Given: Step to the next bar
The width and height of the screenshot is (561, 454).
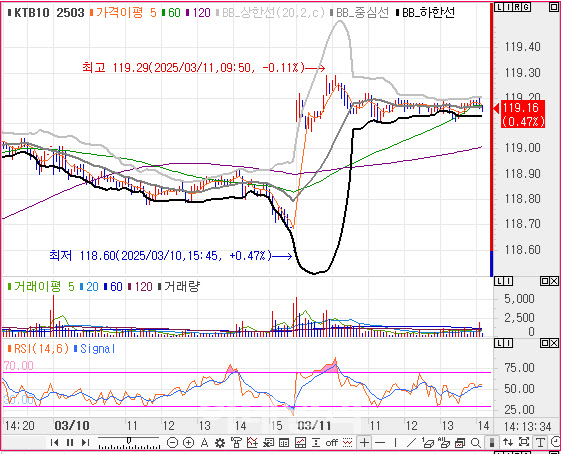Looking at the screenshot, I should [85, 443].
